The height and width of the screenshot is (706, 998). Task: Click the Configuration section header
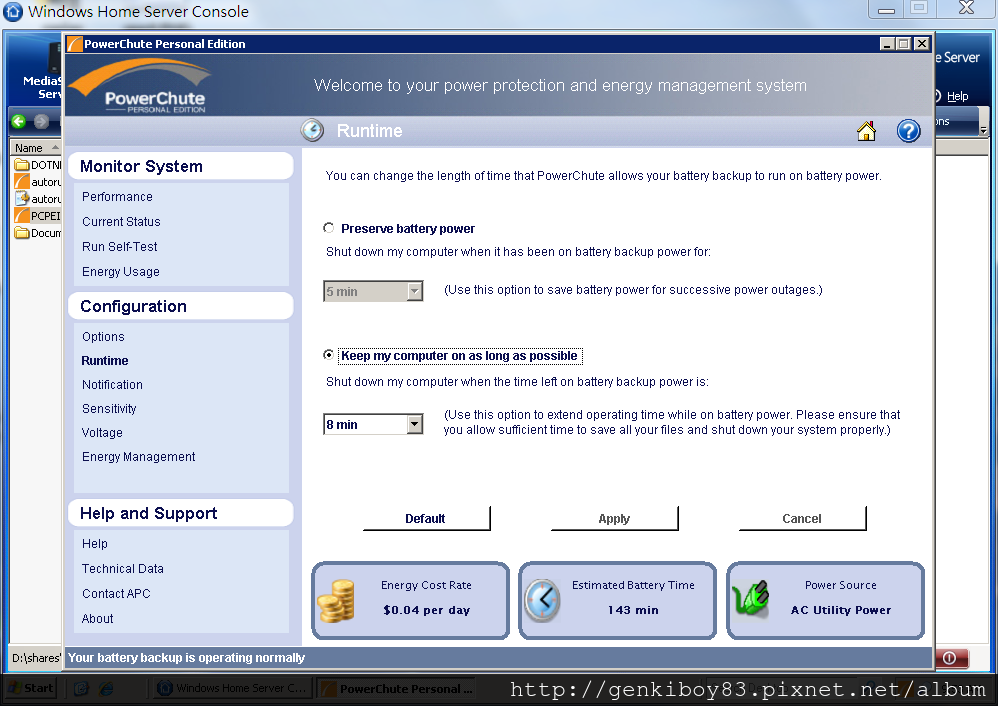[x=180, y=306]
